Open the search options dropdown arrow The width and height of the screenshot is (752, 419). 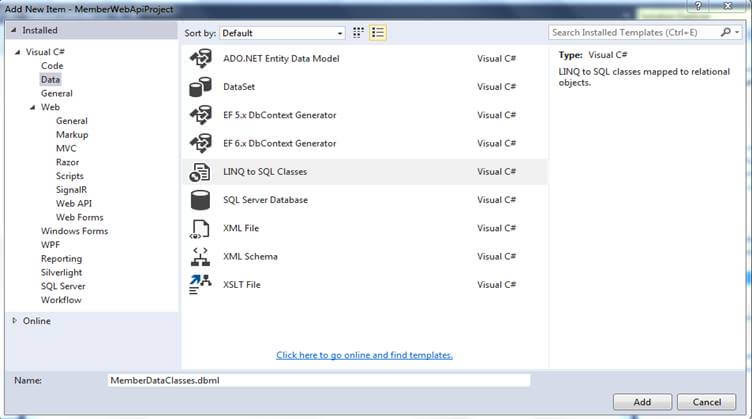737,33
